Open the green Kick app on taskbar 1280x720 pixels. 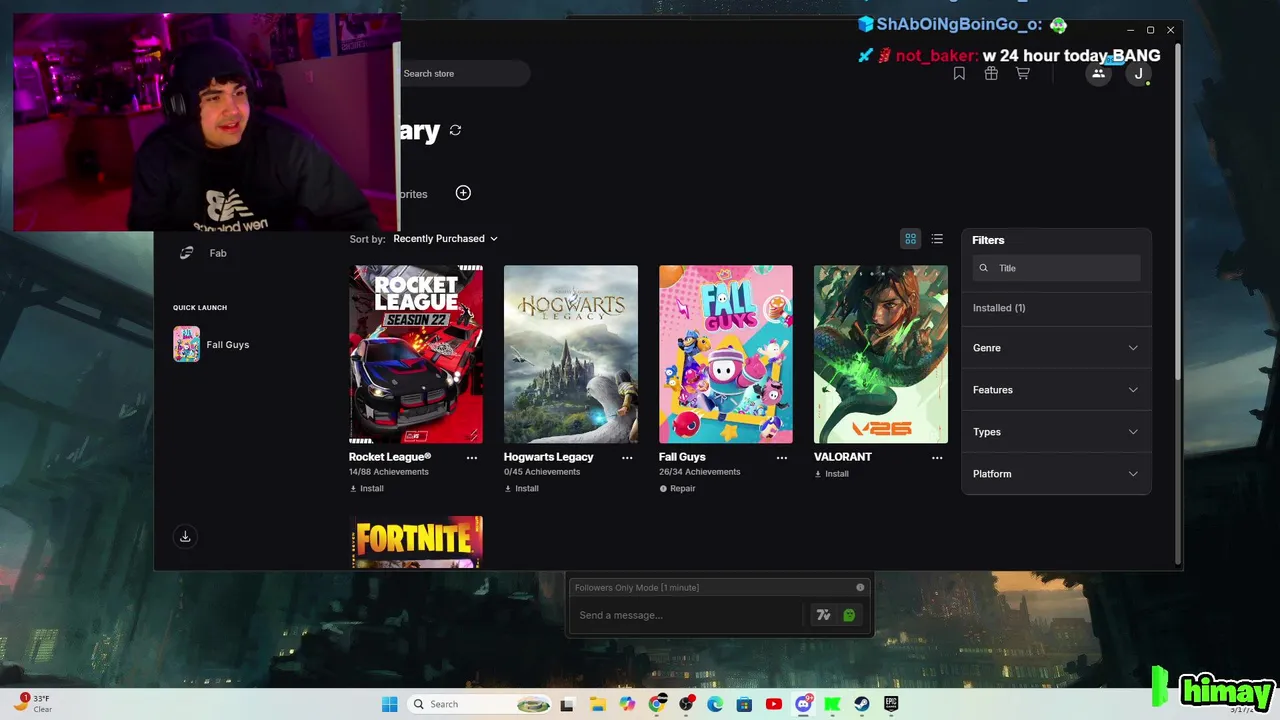[832, 704]
